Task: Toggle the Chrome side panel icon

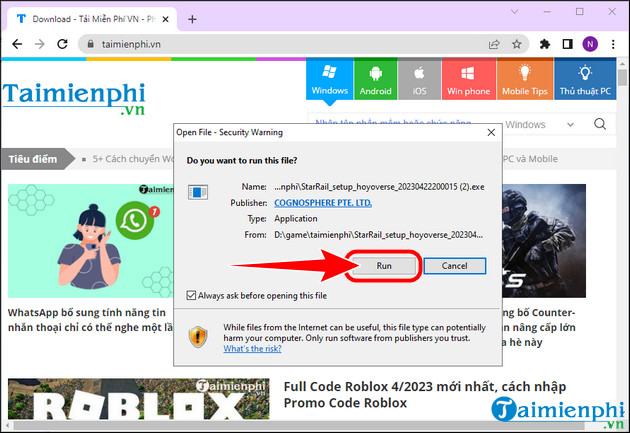Action: (x=567, y=44)
